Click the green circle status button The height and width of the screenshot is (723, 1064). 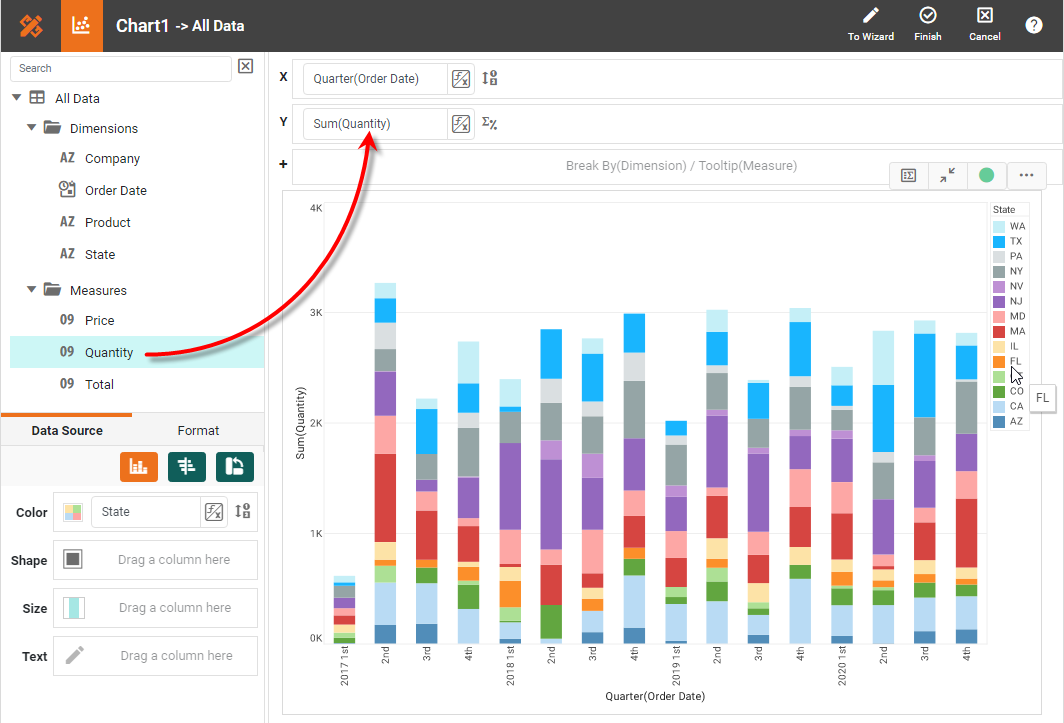click(986, 175)
